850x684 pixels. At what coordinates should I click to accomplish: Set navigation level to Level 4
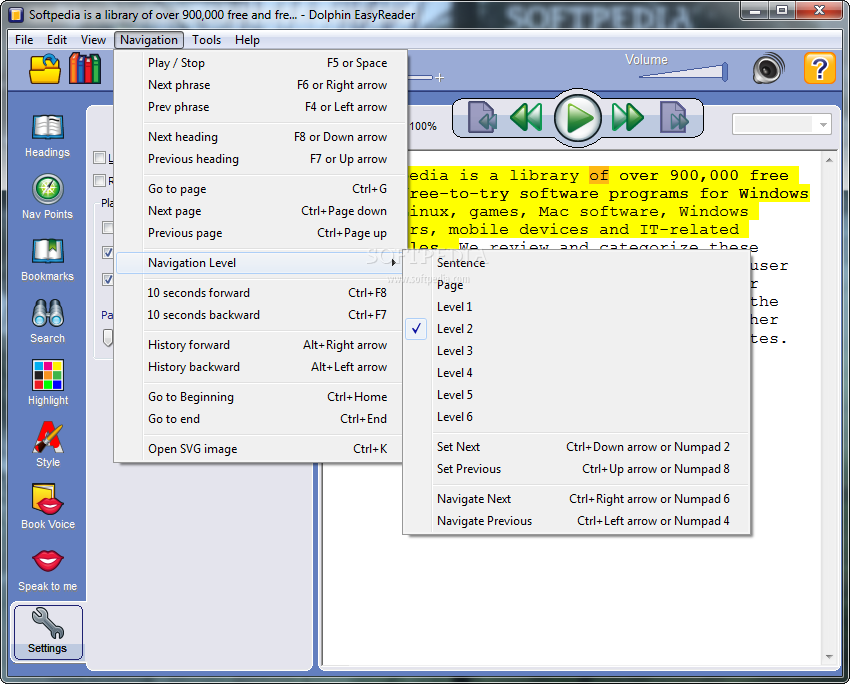click(577, 373)
